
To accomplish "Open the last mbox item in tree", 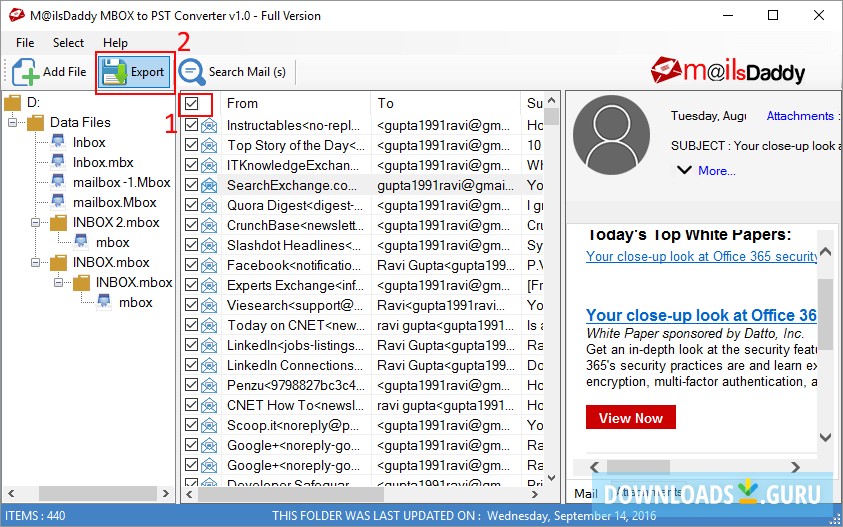I will (x=105, y=303).
